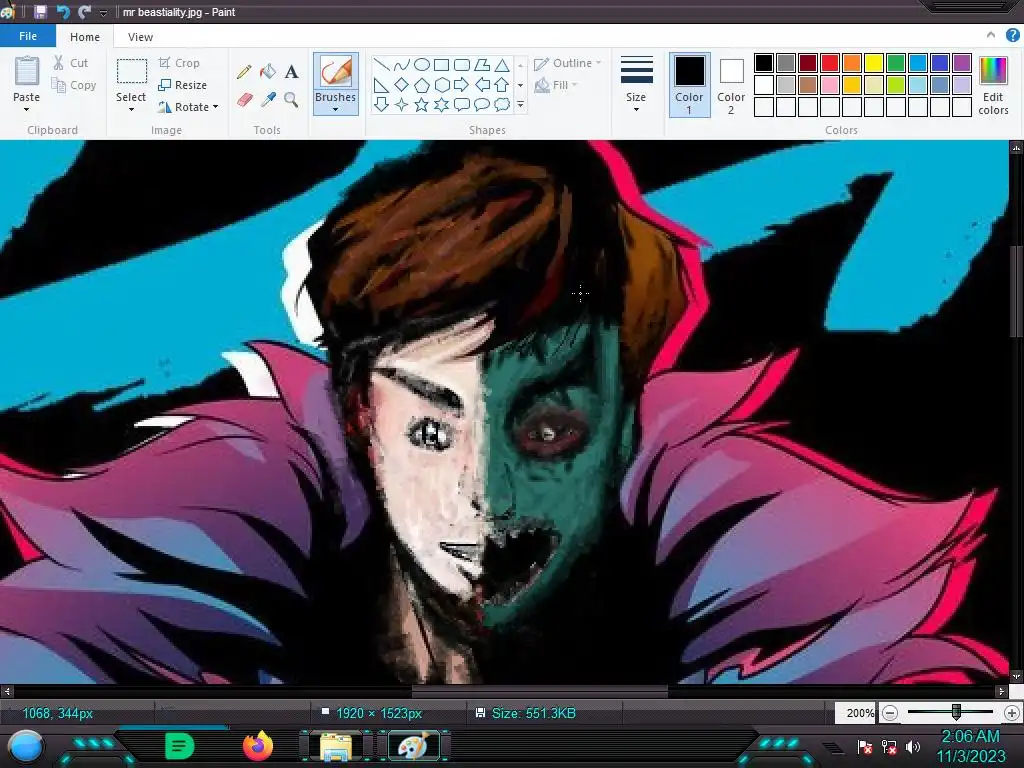Click the Redo arrow in title bar
This screenshot has width=1024, height=768.
[84, 12]
